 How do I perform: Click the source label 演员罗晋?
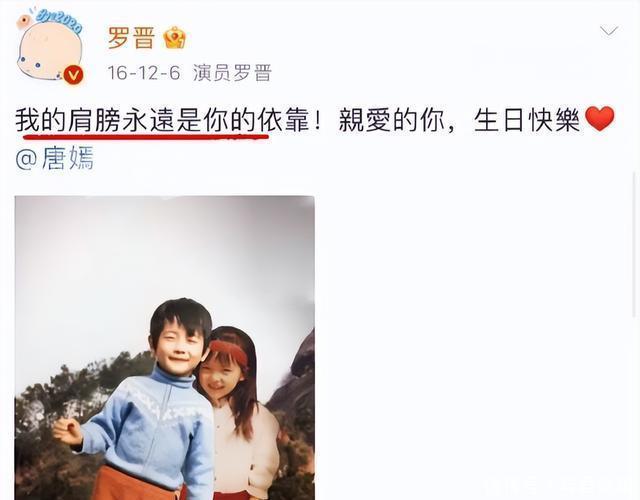[232, 73]
